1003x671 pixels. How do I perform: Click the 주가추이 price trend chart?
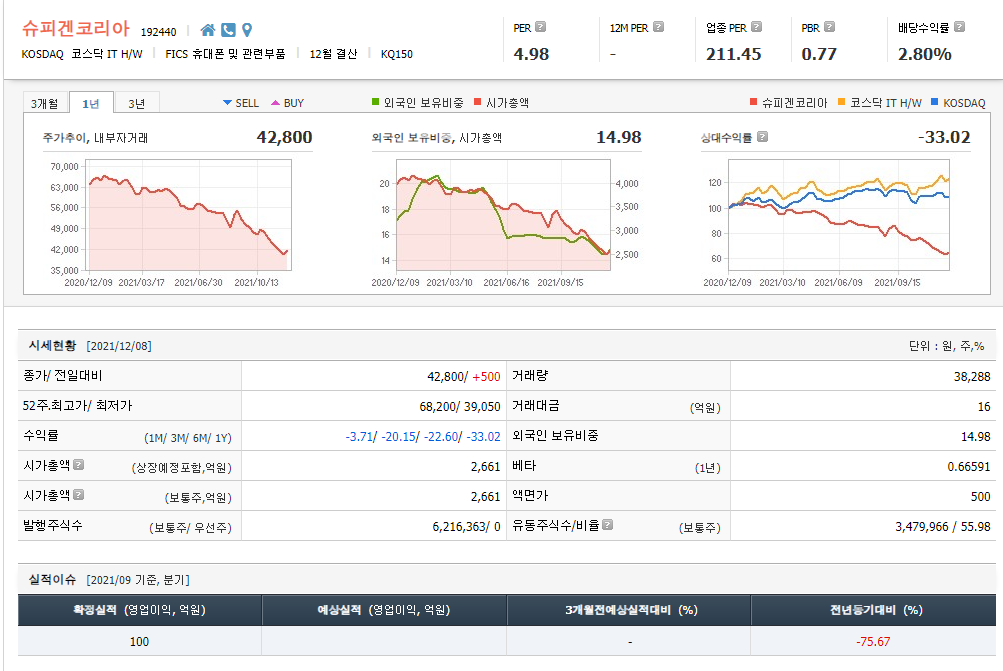point(190,214)
